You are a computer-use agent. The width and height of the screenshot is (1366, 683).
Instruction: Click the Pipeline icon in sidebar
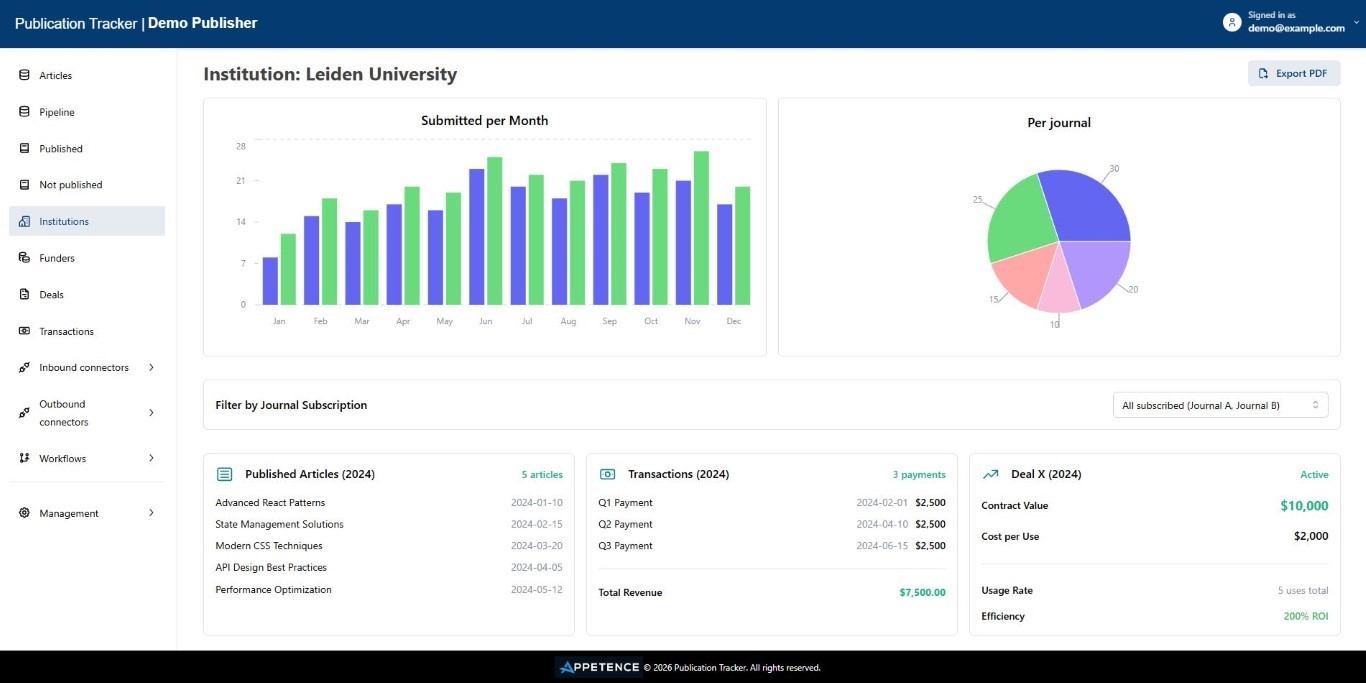pos(24,112)
